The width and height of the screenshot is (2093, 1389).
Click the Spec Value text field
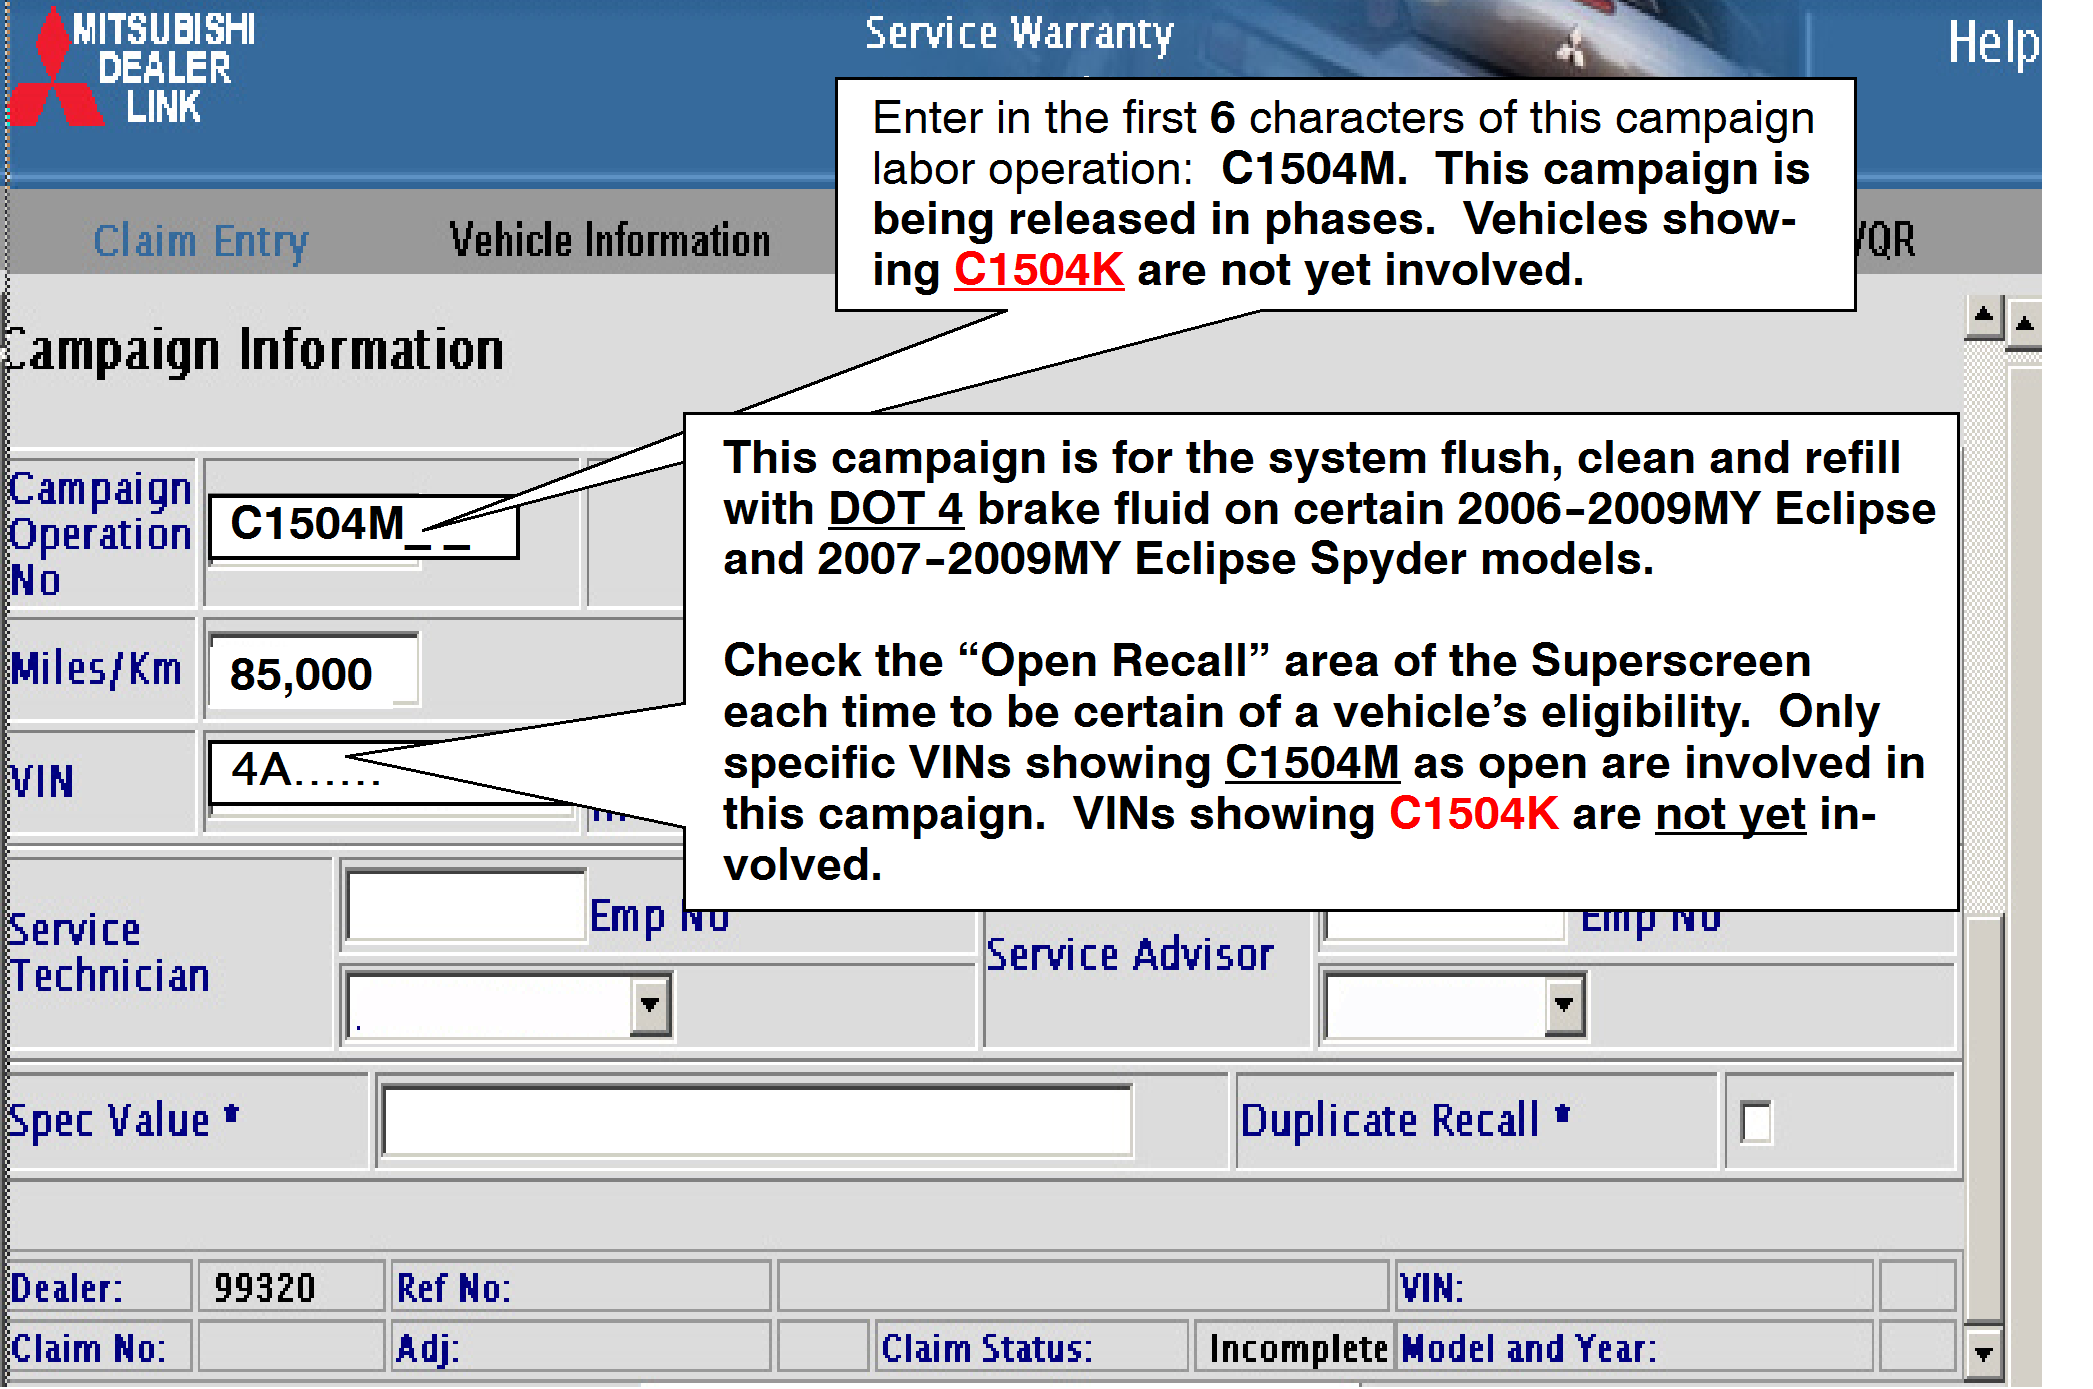(757, 1121)
